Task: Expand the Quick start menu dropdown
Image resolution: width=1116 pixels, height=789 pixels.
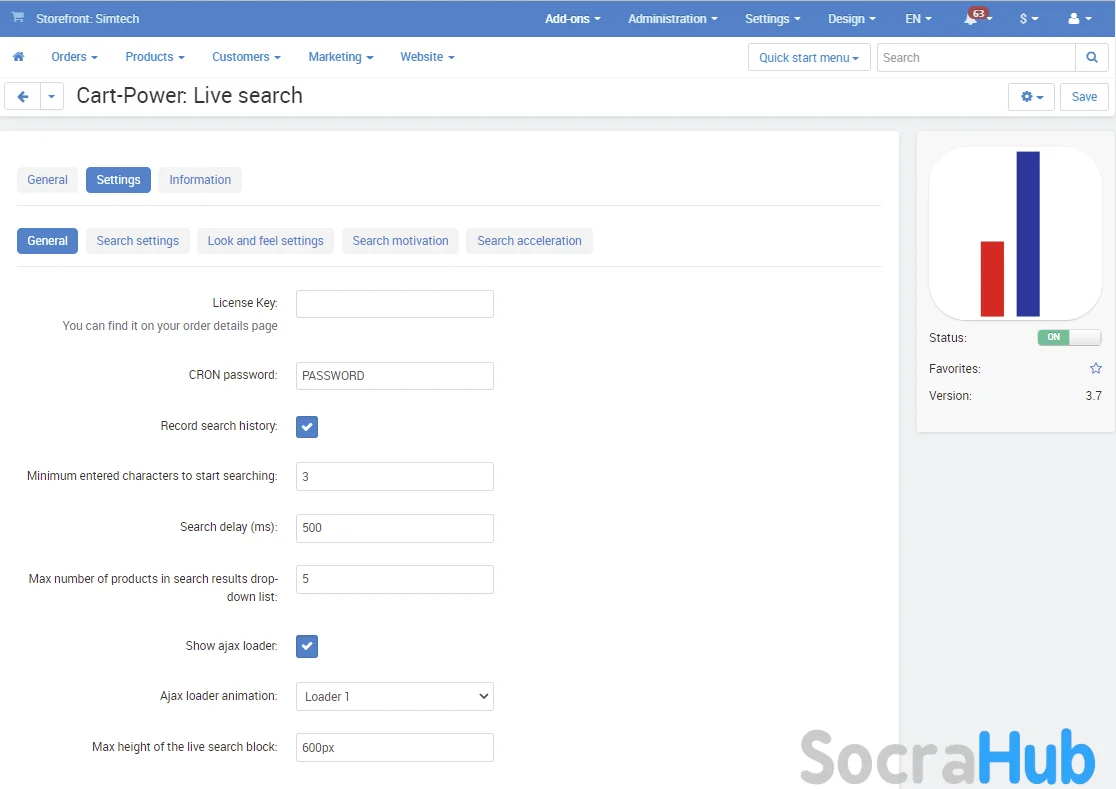Action: click(808, 58)
